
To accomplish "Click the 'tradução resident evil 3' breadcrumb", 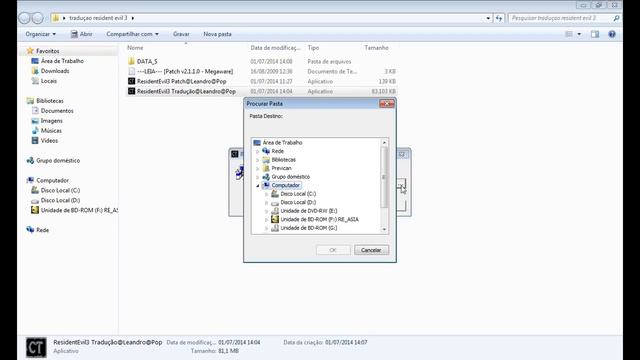I will (98, 18).
